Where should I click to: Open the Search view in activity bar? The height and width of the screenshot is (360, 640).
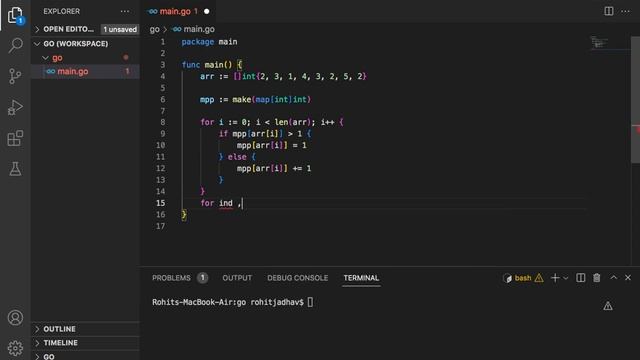click(x=15, y=45)
